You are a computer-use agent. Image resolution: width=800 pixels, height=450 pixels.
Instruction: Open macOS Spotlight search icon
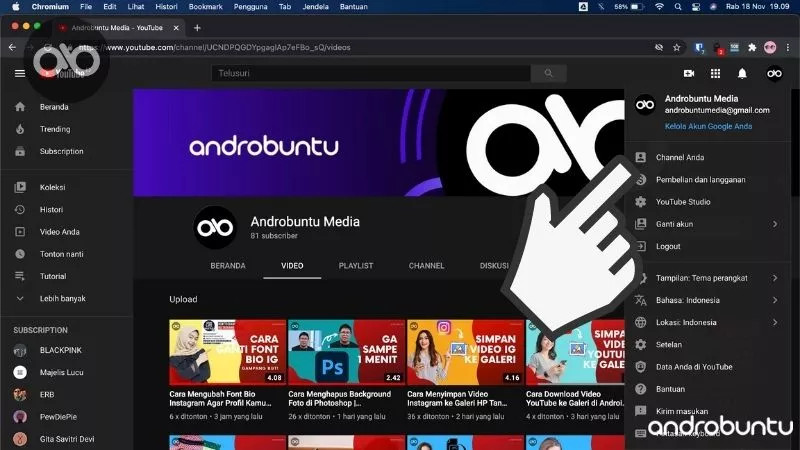click(678, 7)
